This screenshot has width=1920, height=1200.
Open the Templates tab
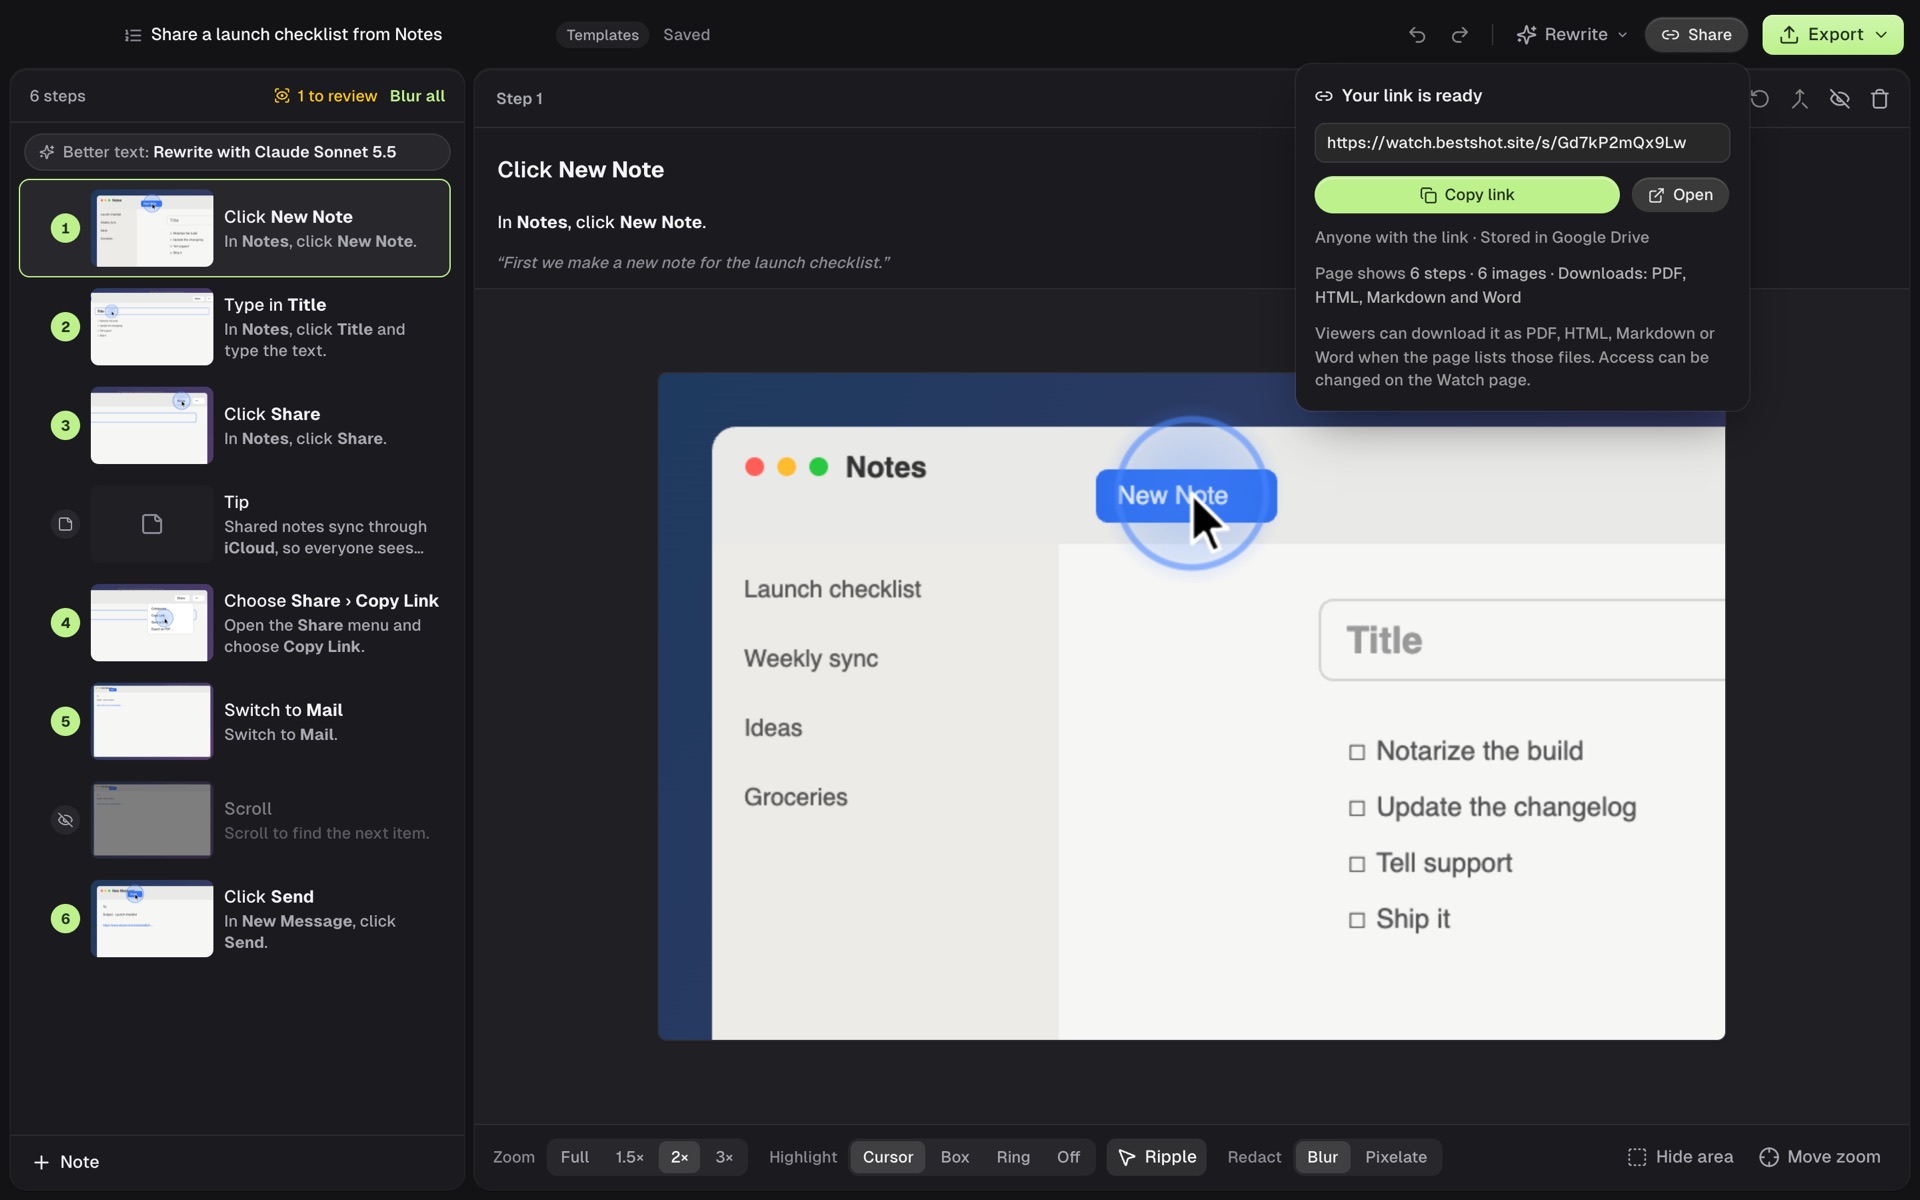tap(602, 35)
